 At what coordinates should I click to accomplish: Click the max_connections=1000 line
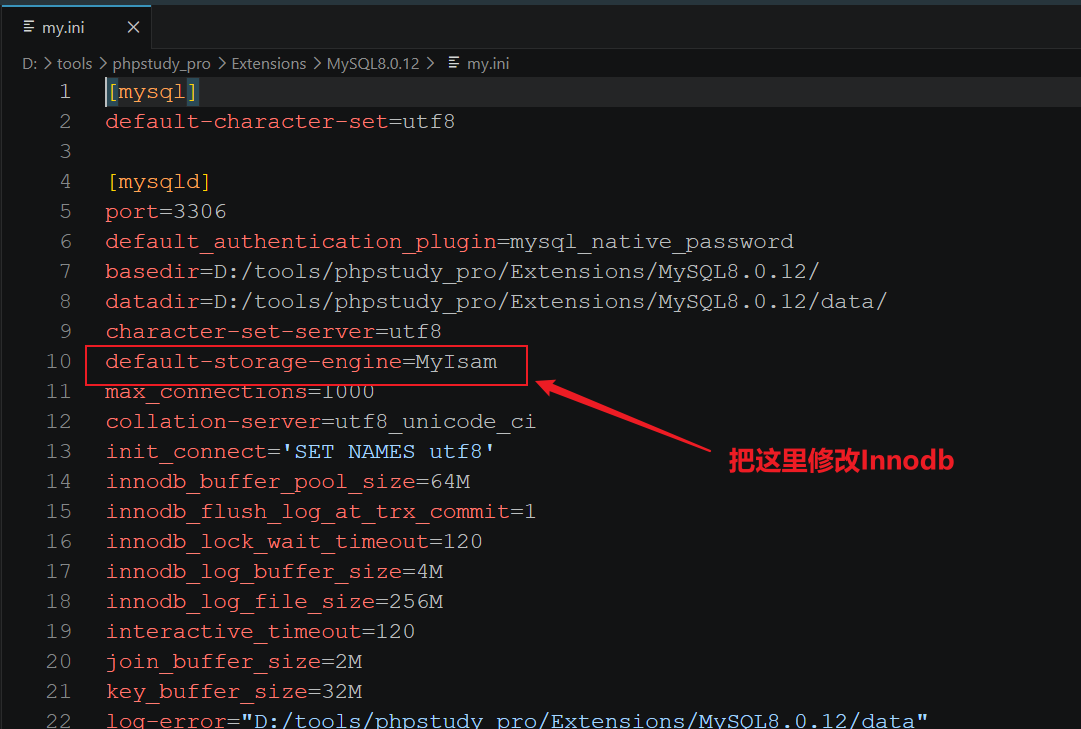pyautogui.click(x=240, y=391)
